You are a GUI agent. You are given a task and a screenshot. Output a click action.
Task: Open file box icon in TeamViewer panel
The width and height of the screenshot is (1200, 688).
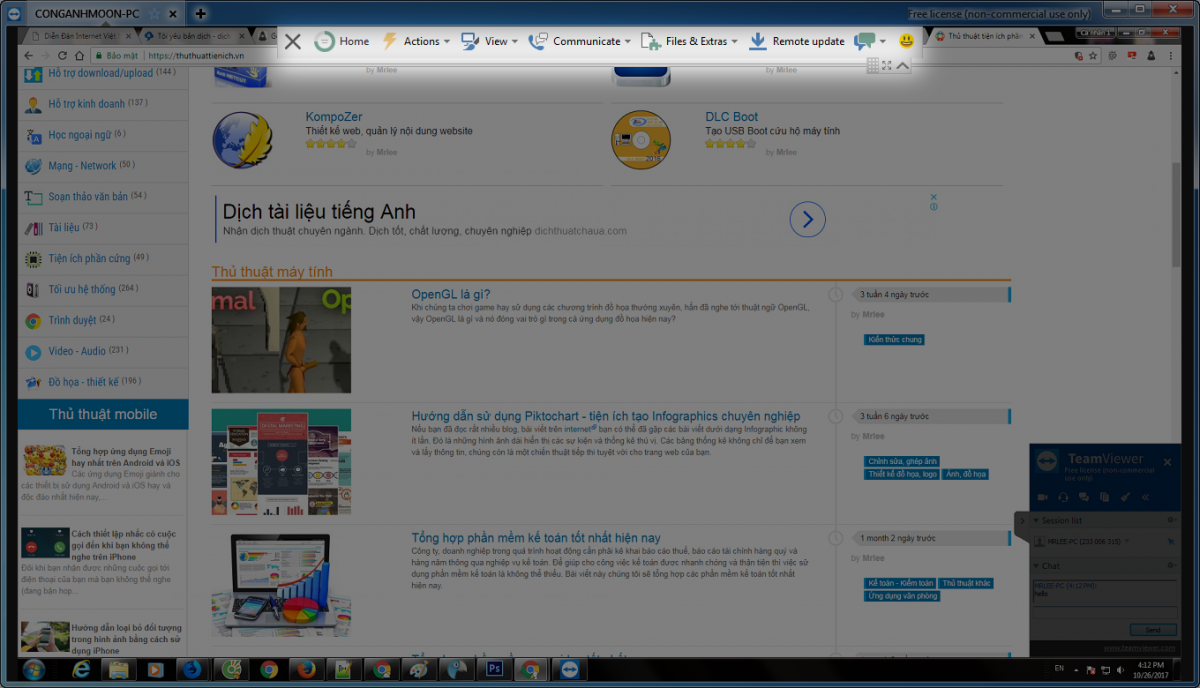[1105, 497]
